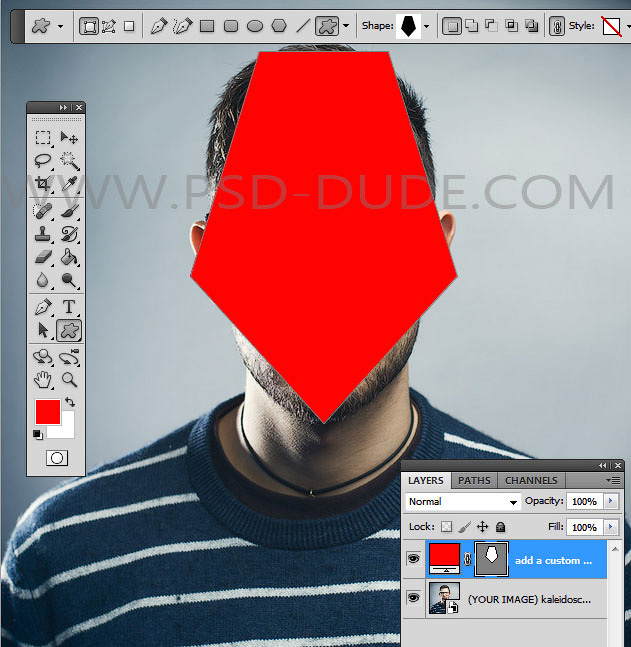Viewport: 631px width, 647px height.
Task: Toggle visibility of the YOUR IMAGE layer
Action: (x=413, y=598)
